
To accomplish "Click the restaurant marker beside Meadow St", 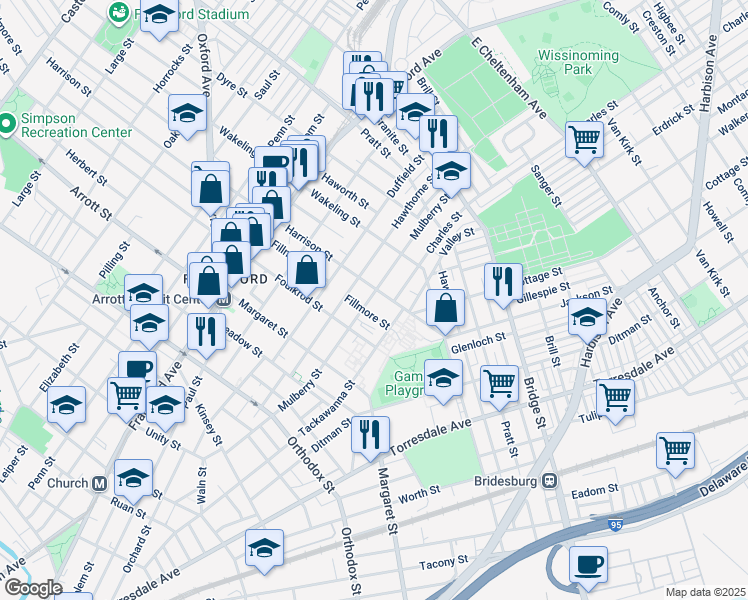I will click(207, 336).
